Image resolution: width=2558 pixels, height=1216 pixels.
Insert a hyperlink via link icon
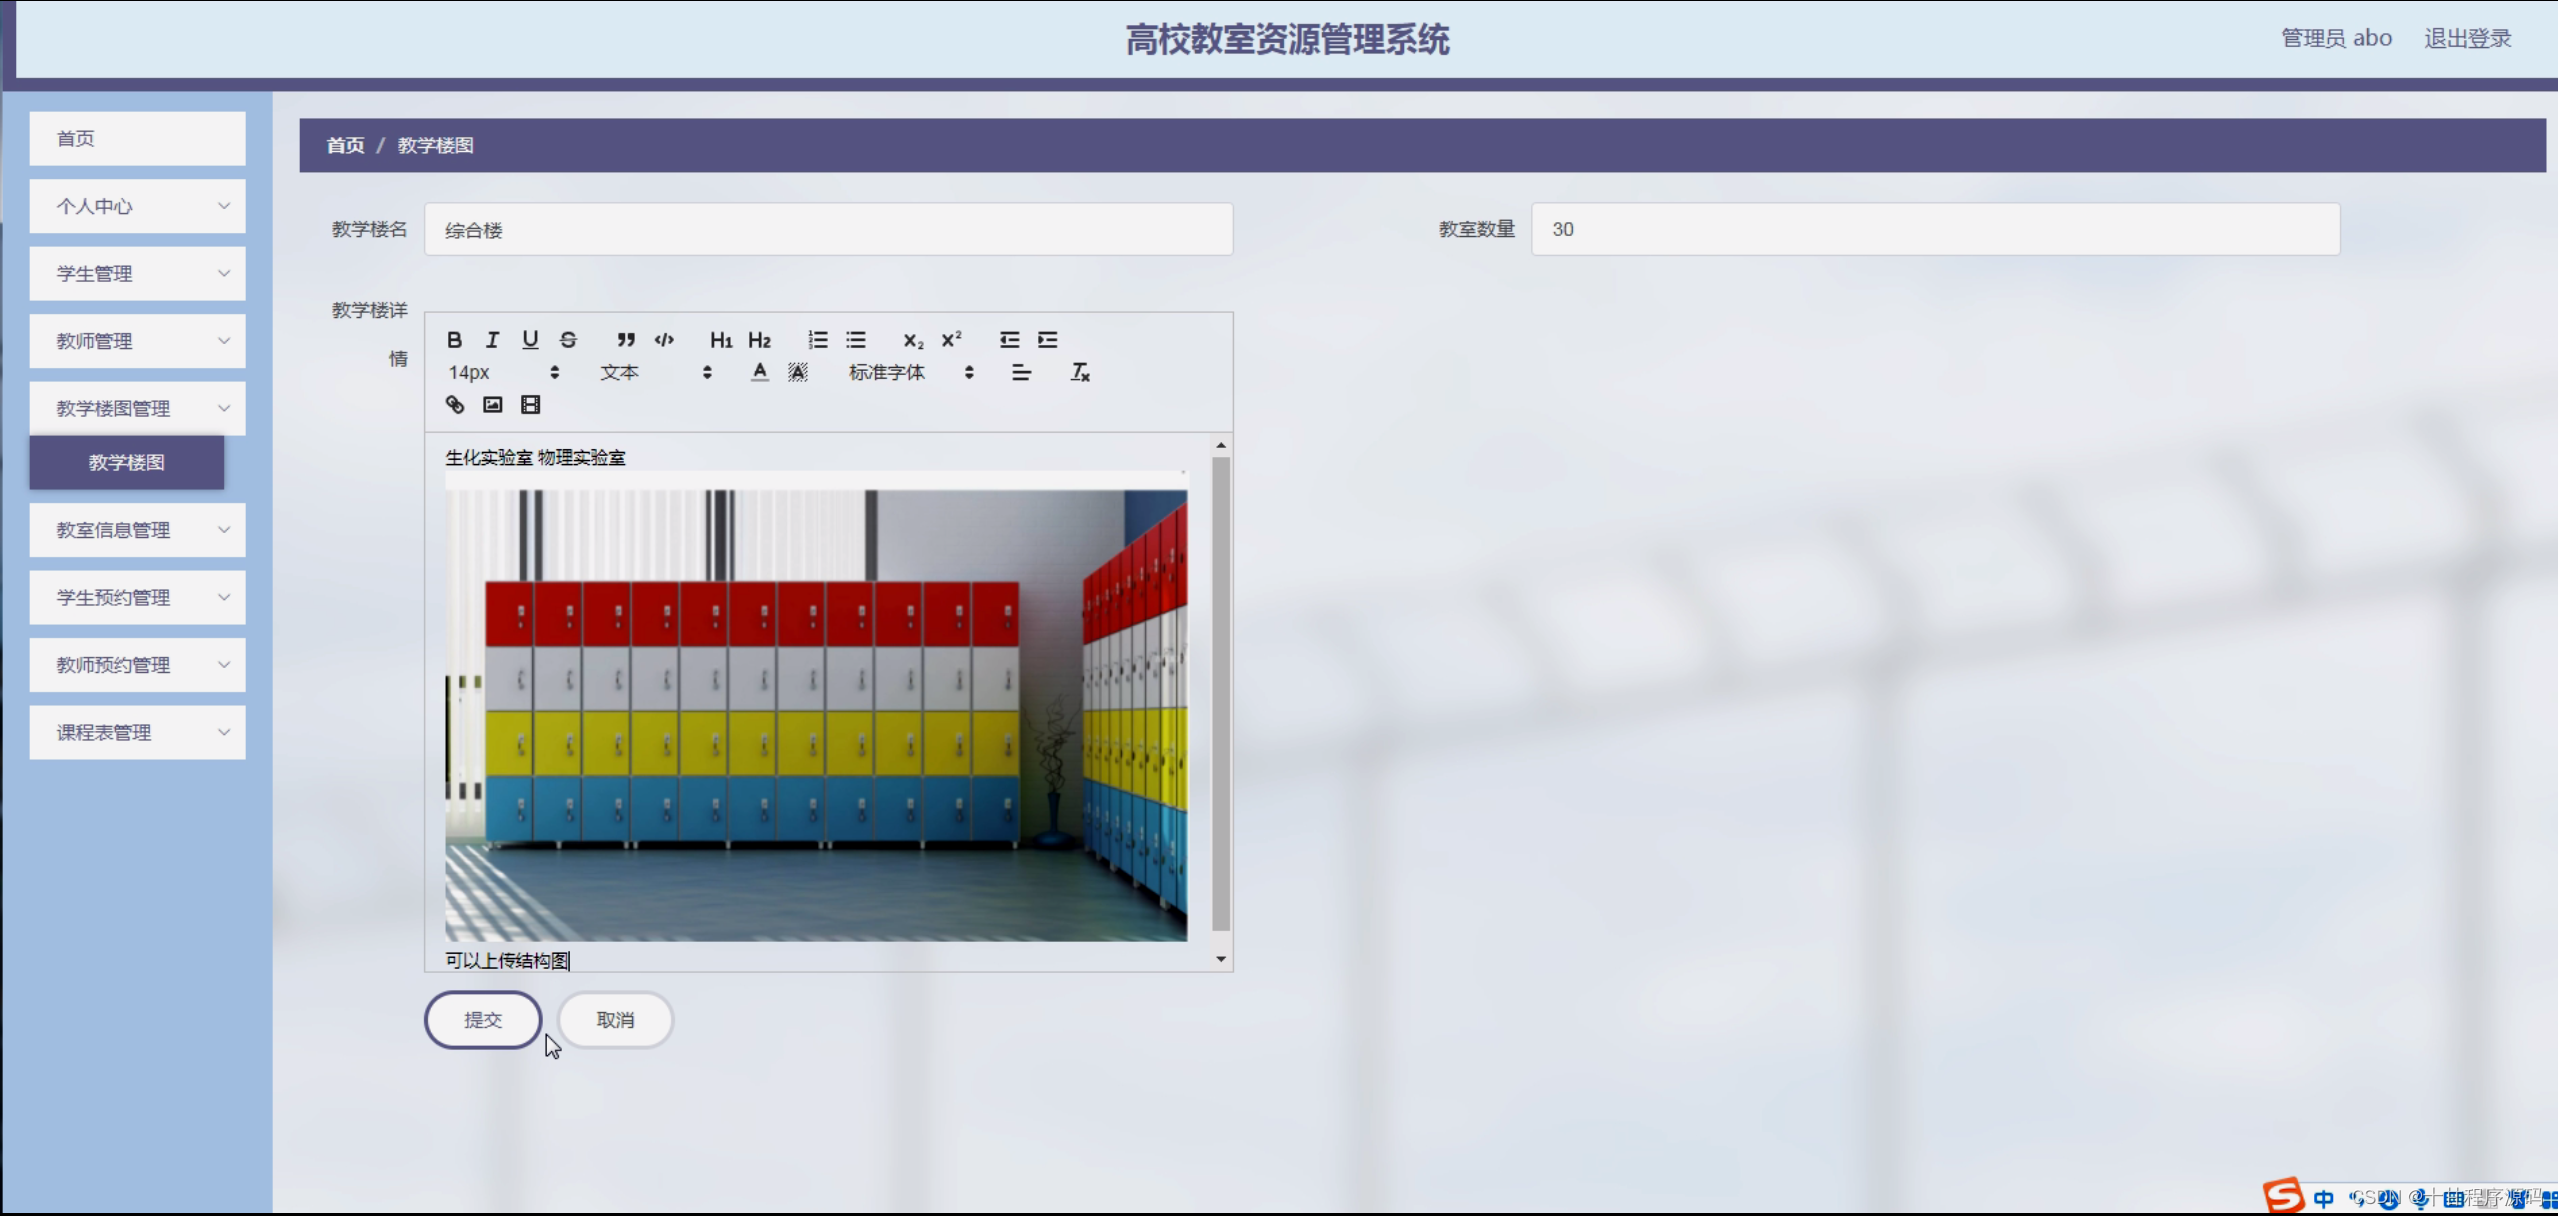click(455, 404)
